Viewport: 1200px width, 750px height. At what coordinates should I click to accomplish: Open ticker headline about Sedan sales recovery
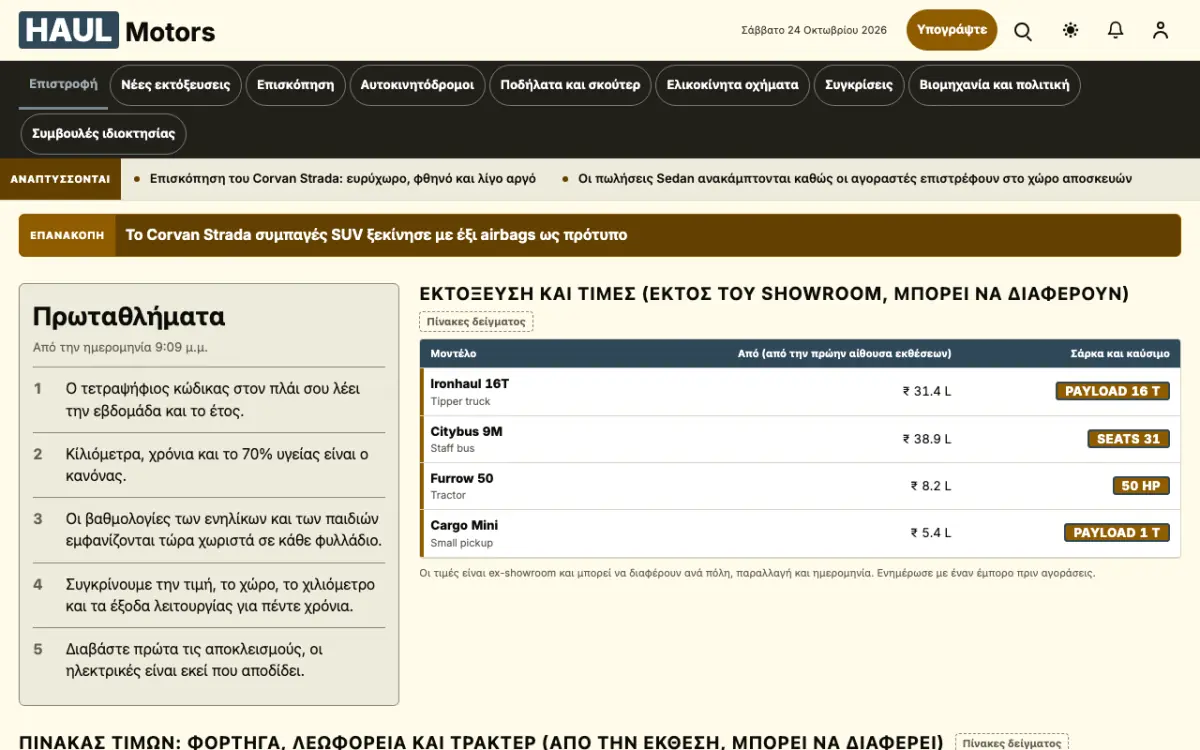coord(855,179)
